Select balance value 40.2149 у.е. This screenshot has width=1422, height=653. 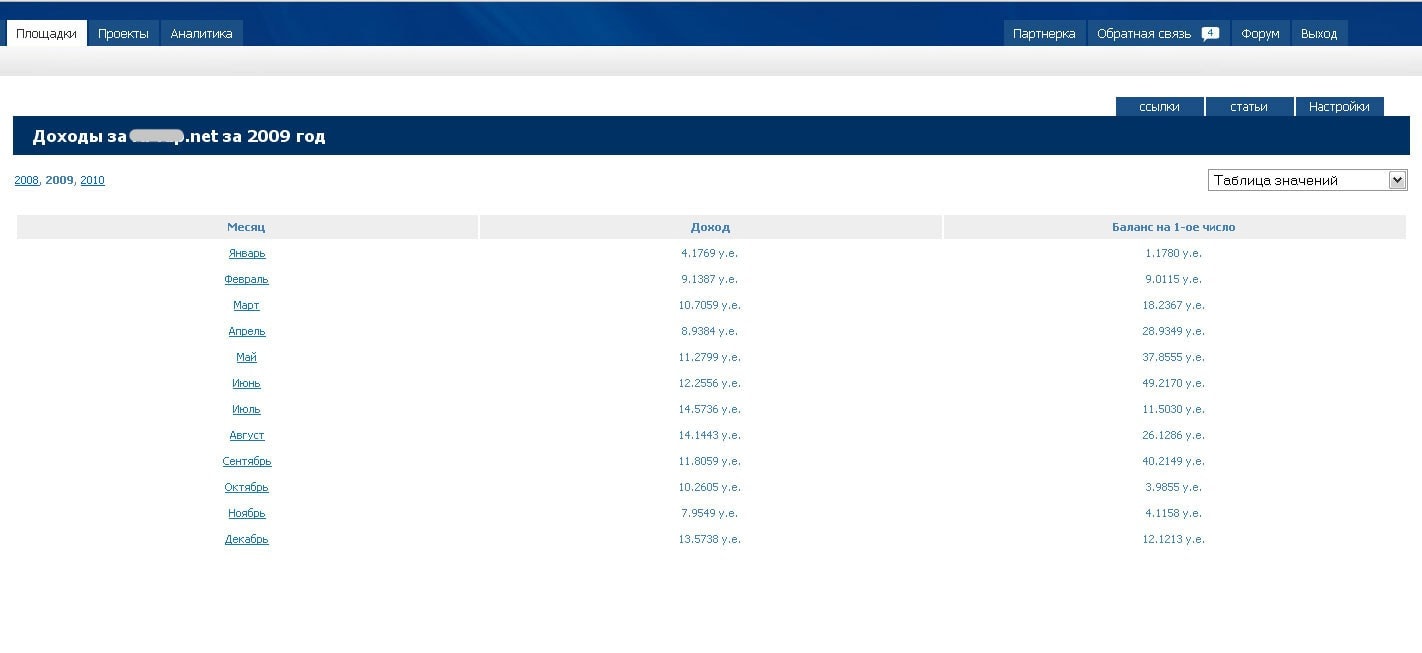coord(1174,461)
